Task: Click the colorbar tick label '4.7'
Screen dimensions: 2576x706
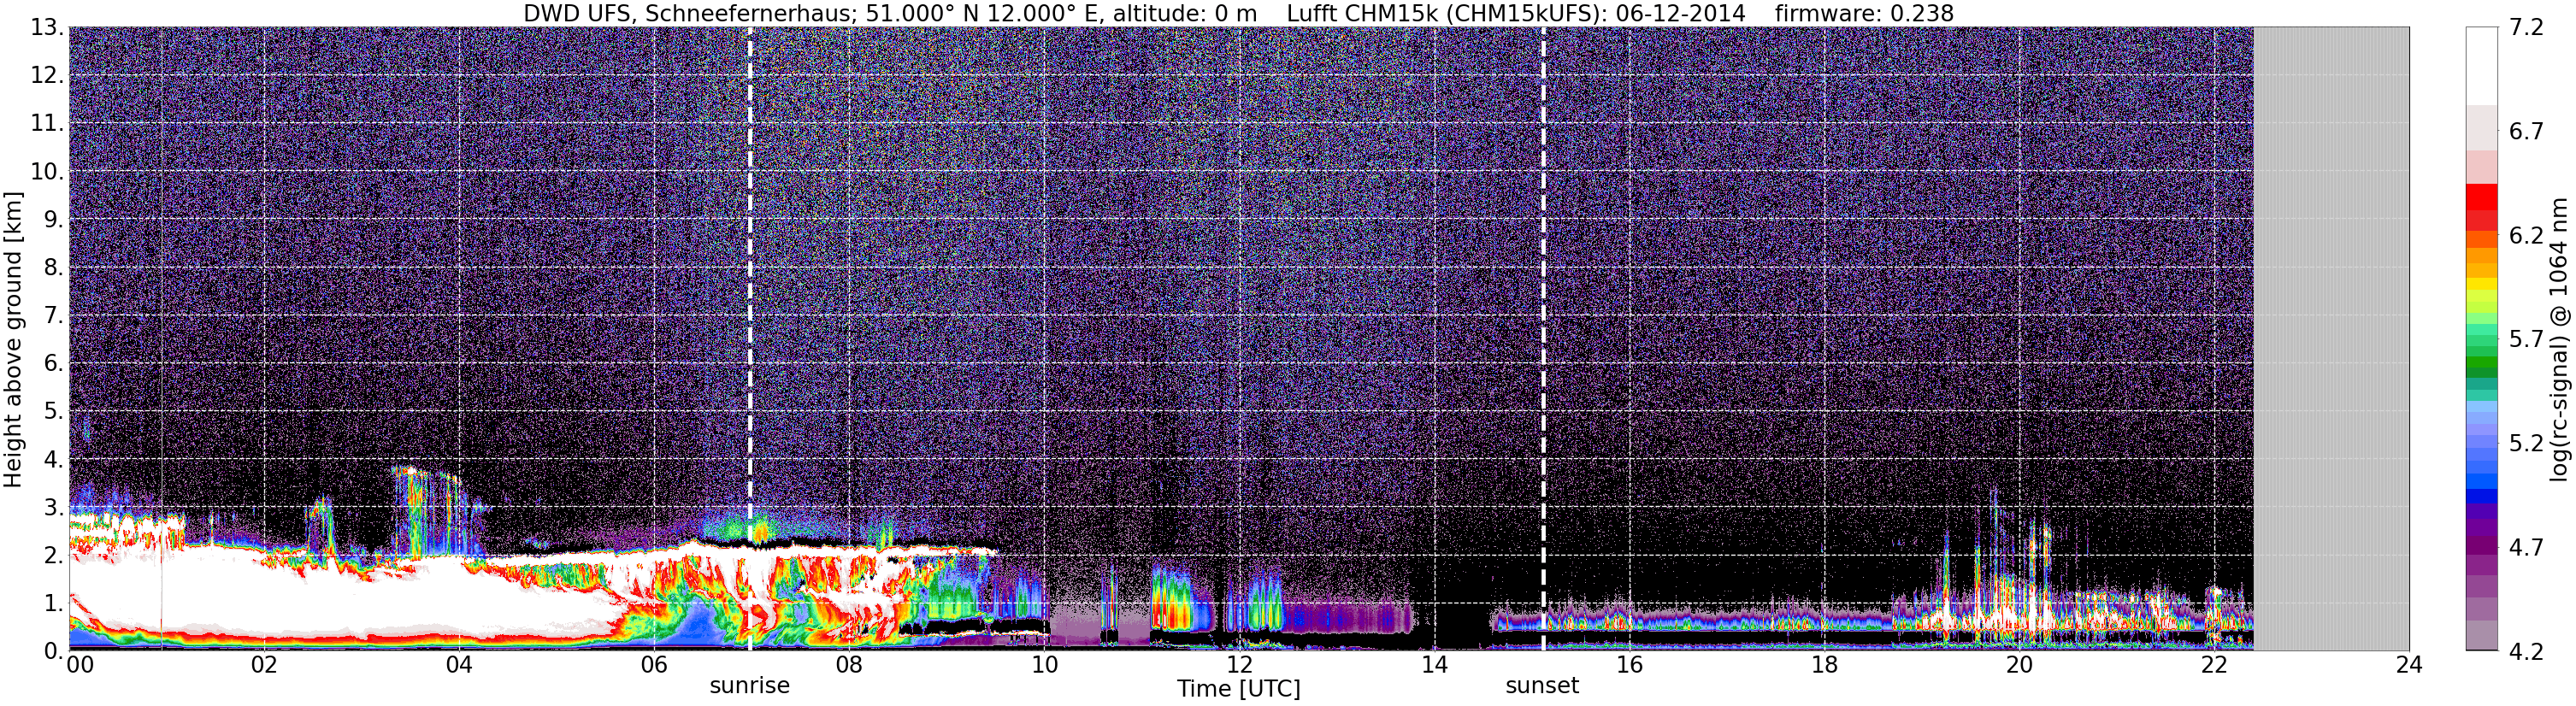Action: (x=2526, y=548)
